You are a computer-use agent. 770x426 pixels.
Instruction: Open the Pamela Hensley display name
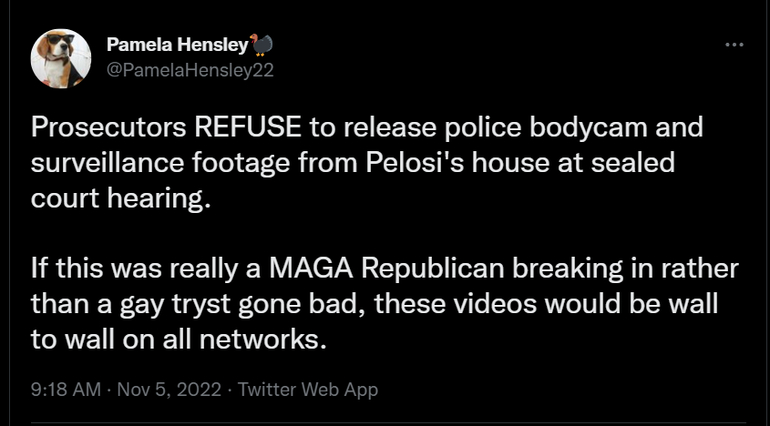click(178, 45)
